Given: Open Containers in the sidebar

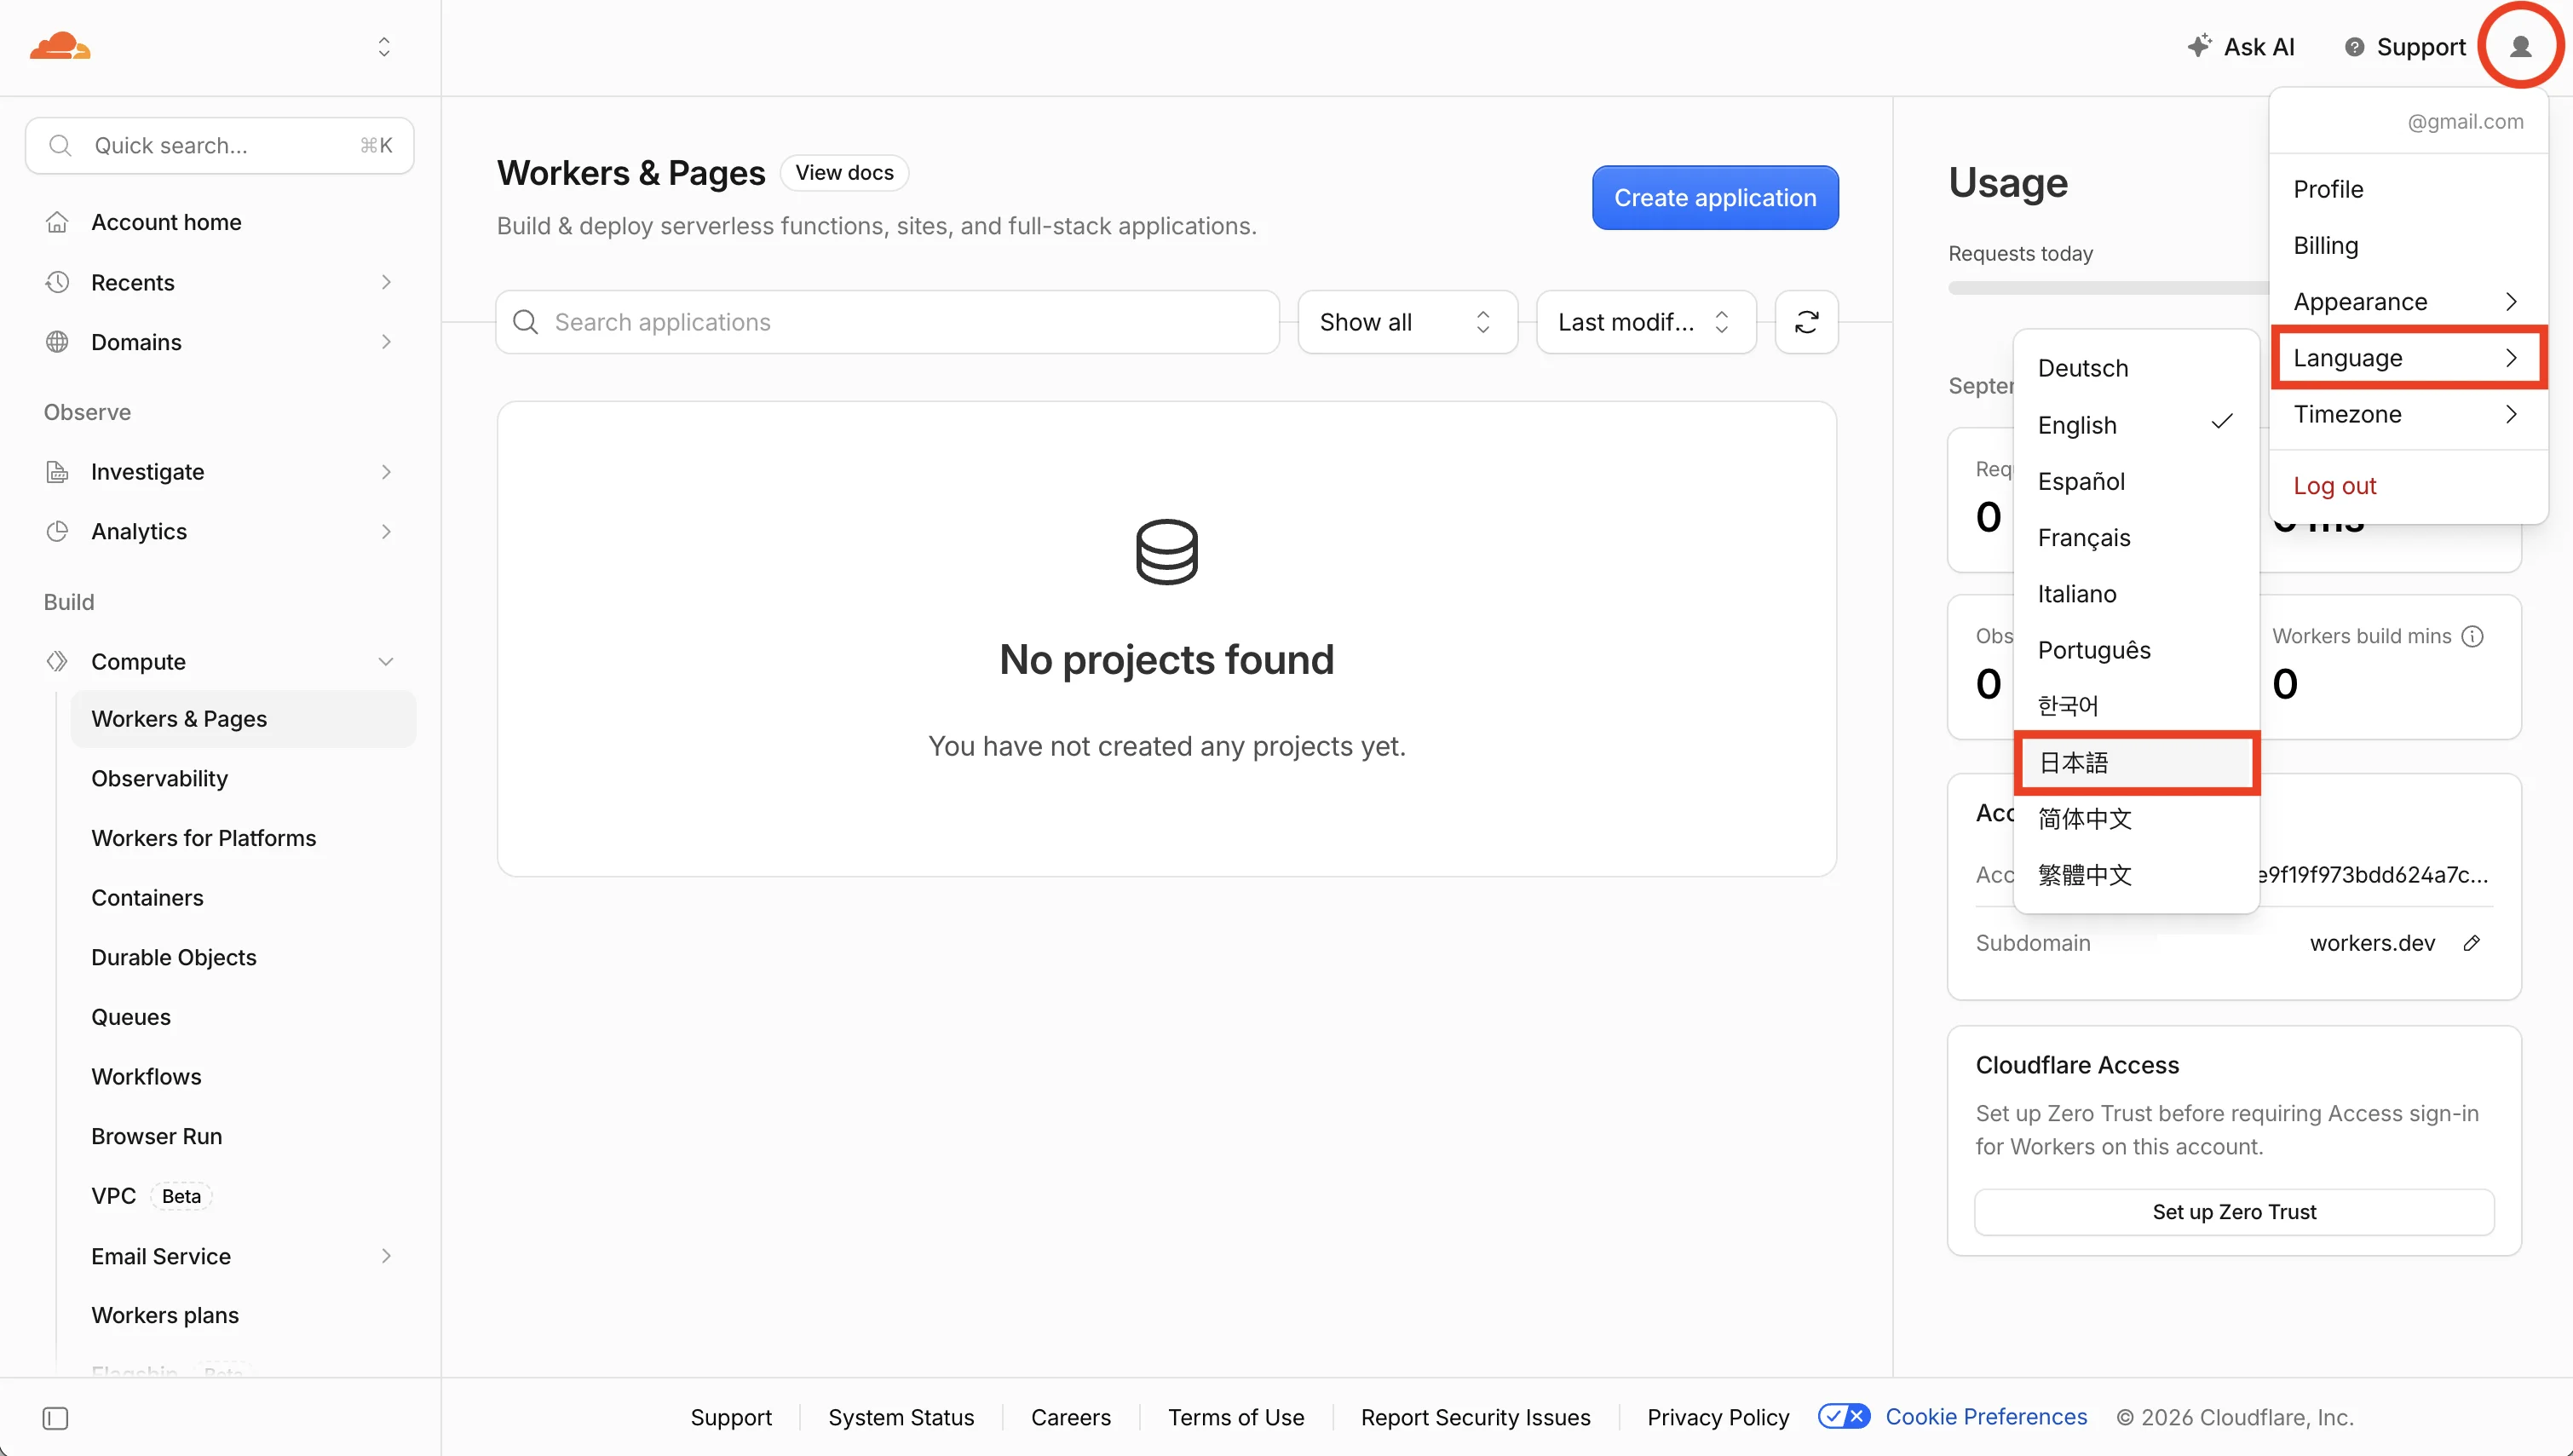Looking at the screenshot, I should pos(147,897).
